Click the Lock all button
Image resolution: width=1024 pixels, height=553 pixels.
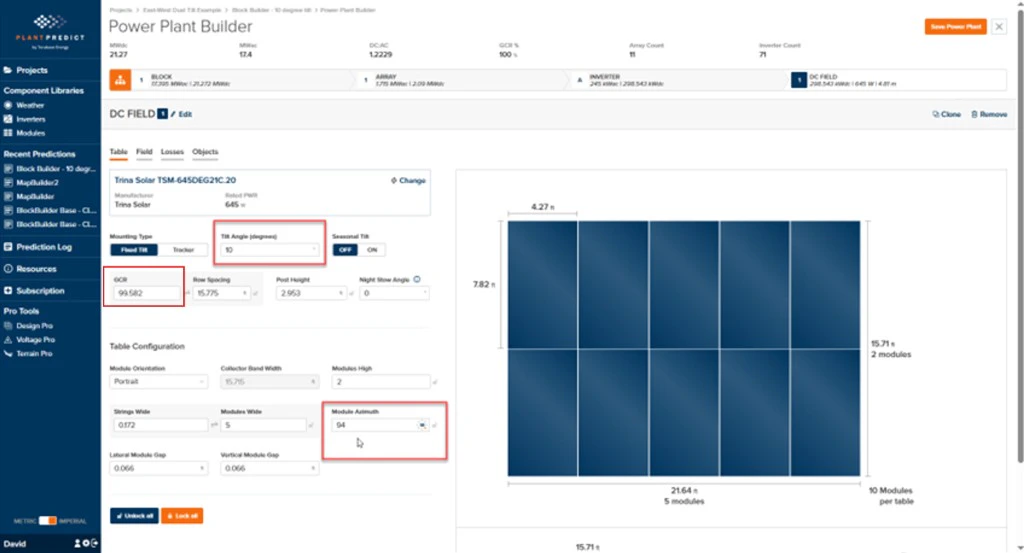[x=182, y=516]
